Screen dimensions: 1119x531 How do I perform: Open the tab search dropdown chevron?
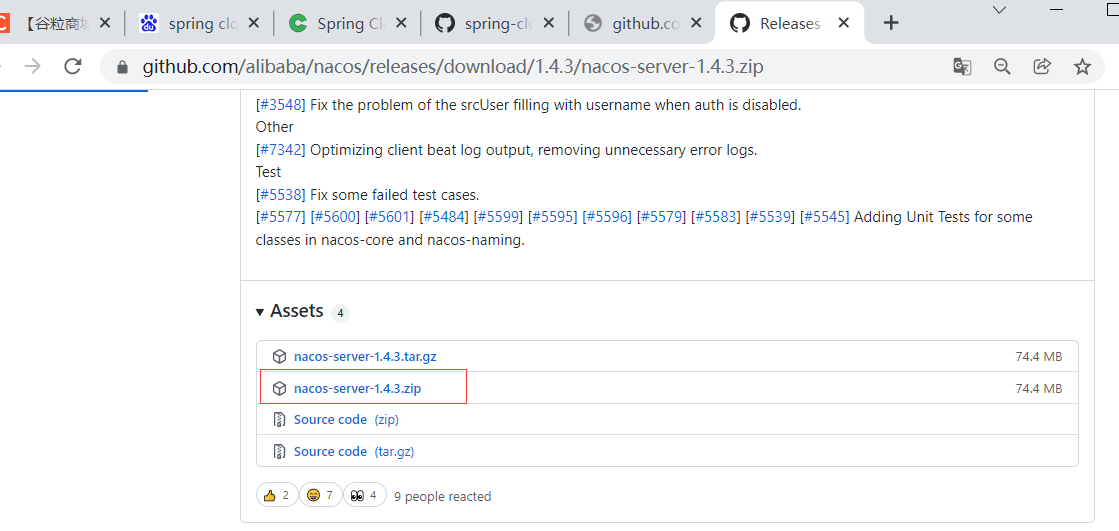[x=999, y=9]
